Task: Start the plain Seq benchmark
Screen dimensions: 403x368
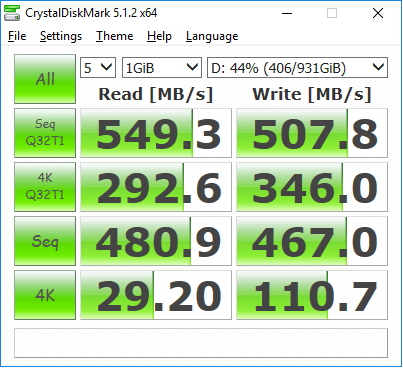Action: (x=45, y=241)
